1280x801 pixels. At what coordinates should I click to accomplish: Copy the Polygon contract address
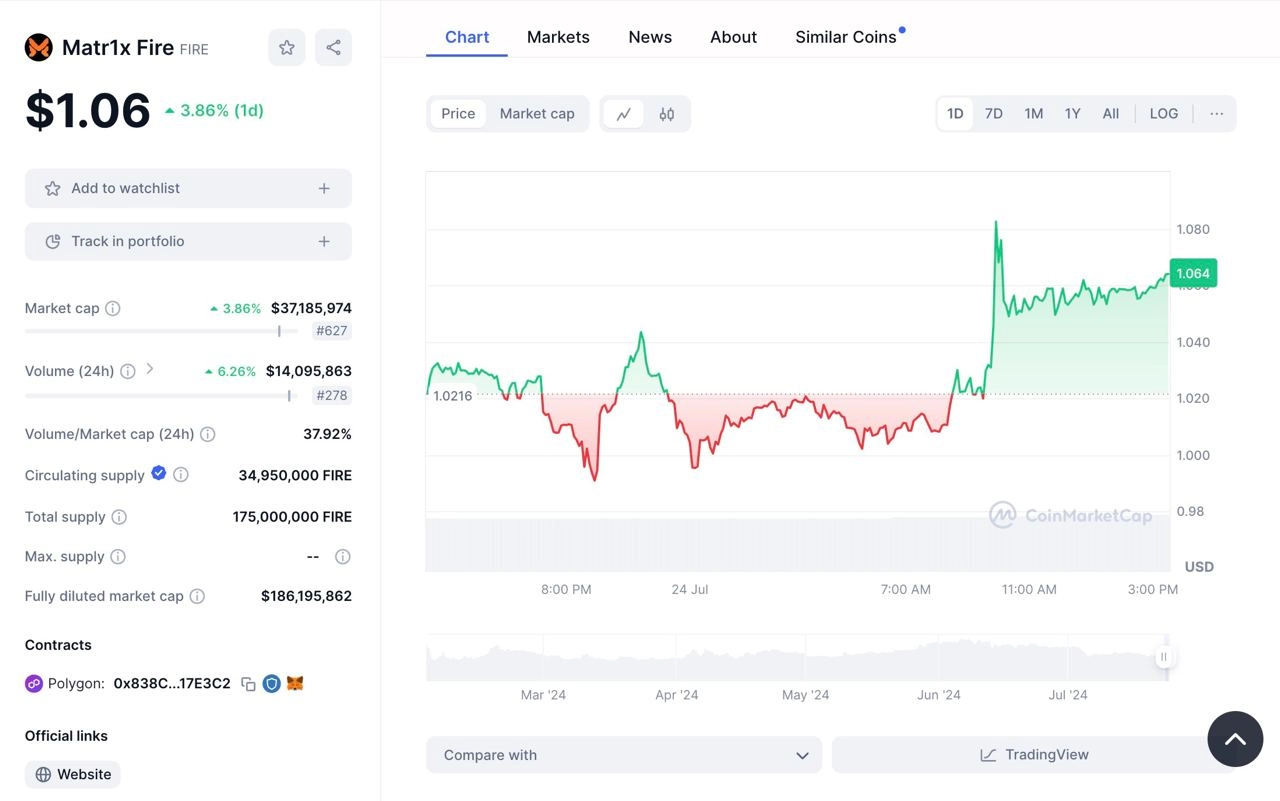[248, 684]
